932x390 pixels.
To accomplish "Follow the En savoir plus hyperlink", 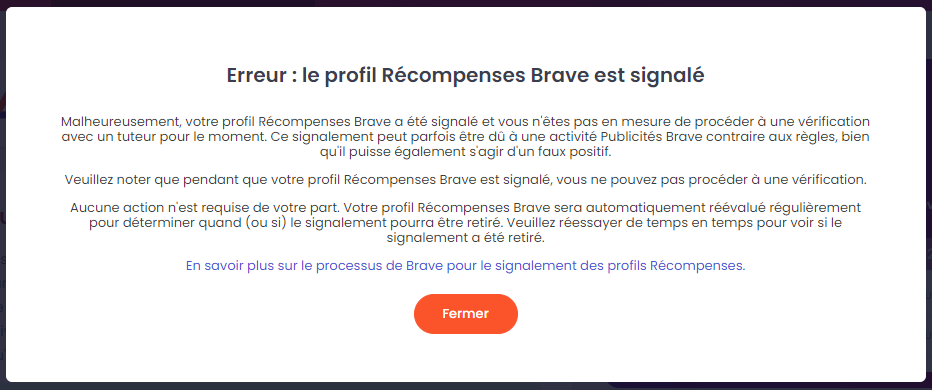I will click(465, 266).
